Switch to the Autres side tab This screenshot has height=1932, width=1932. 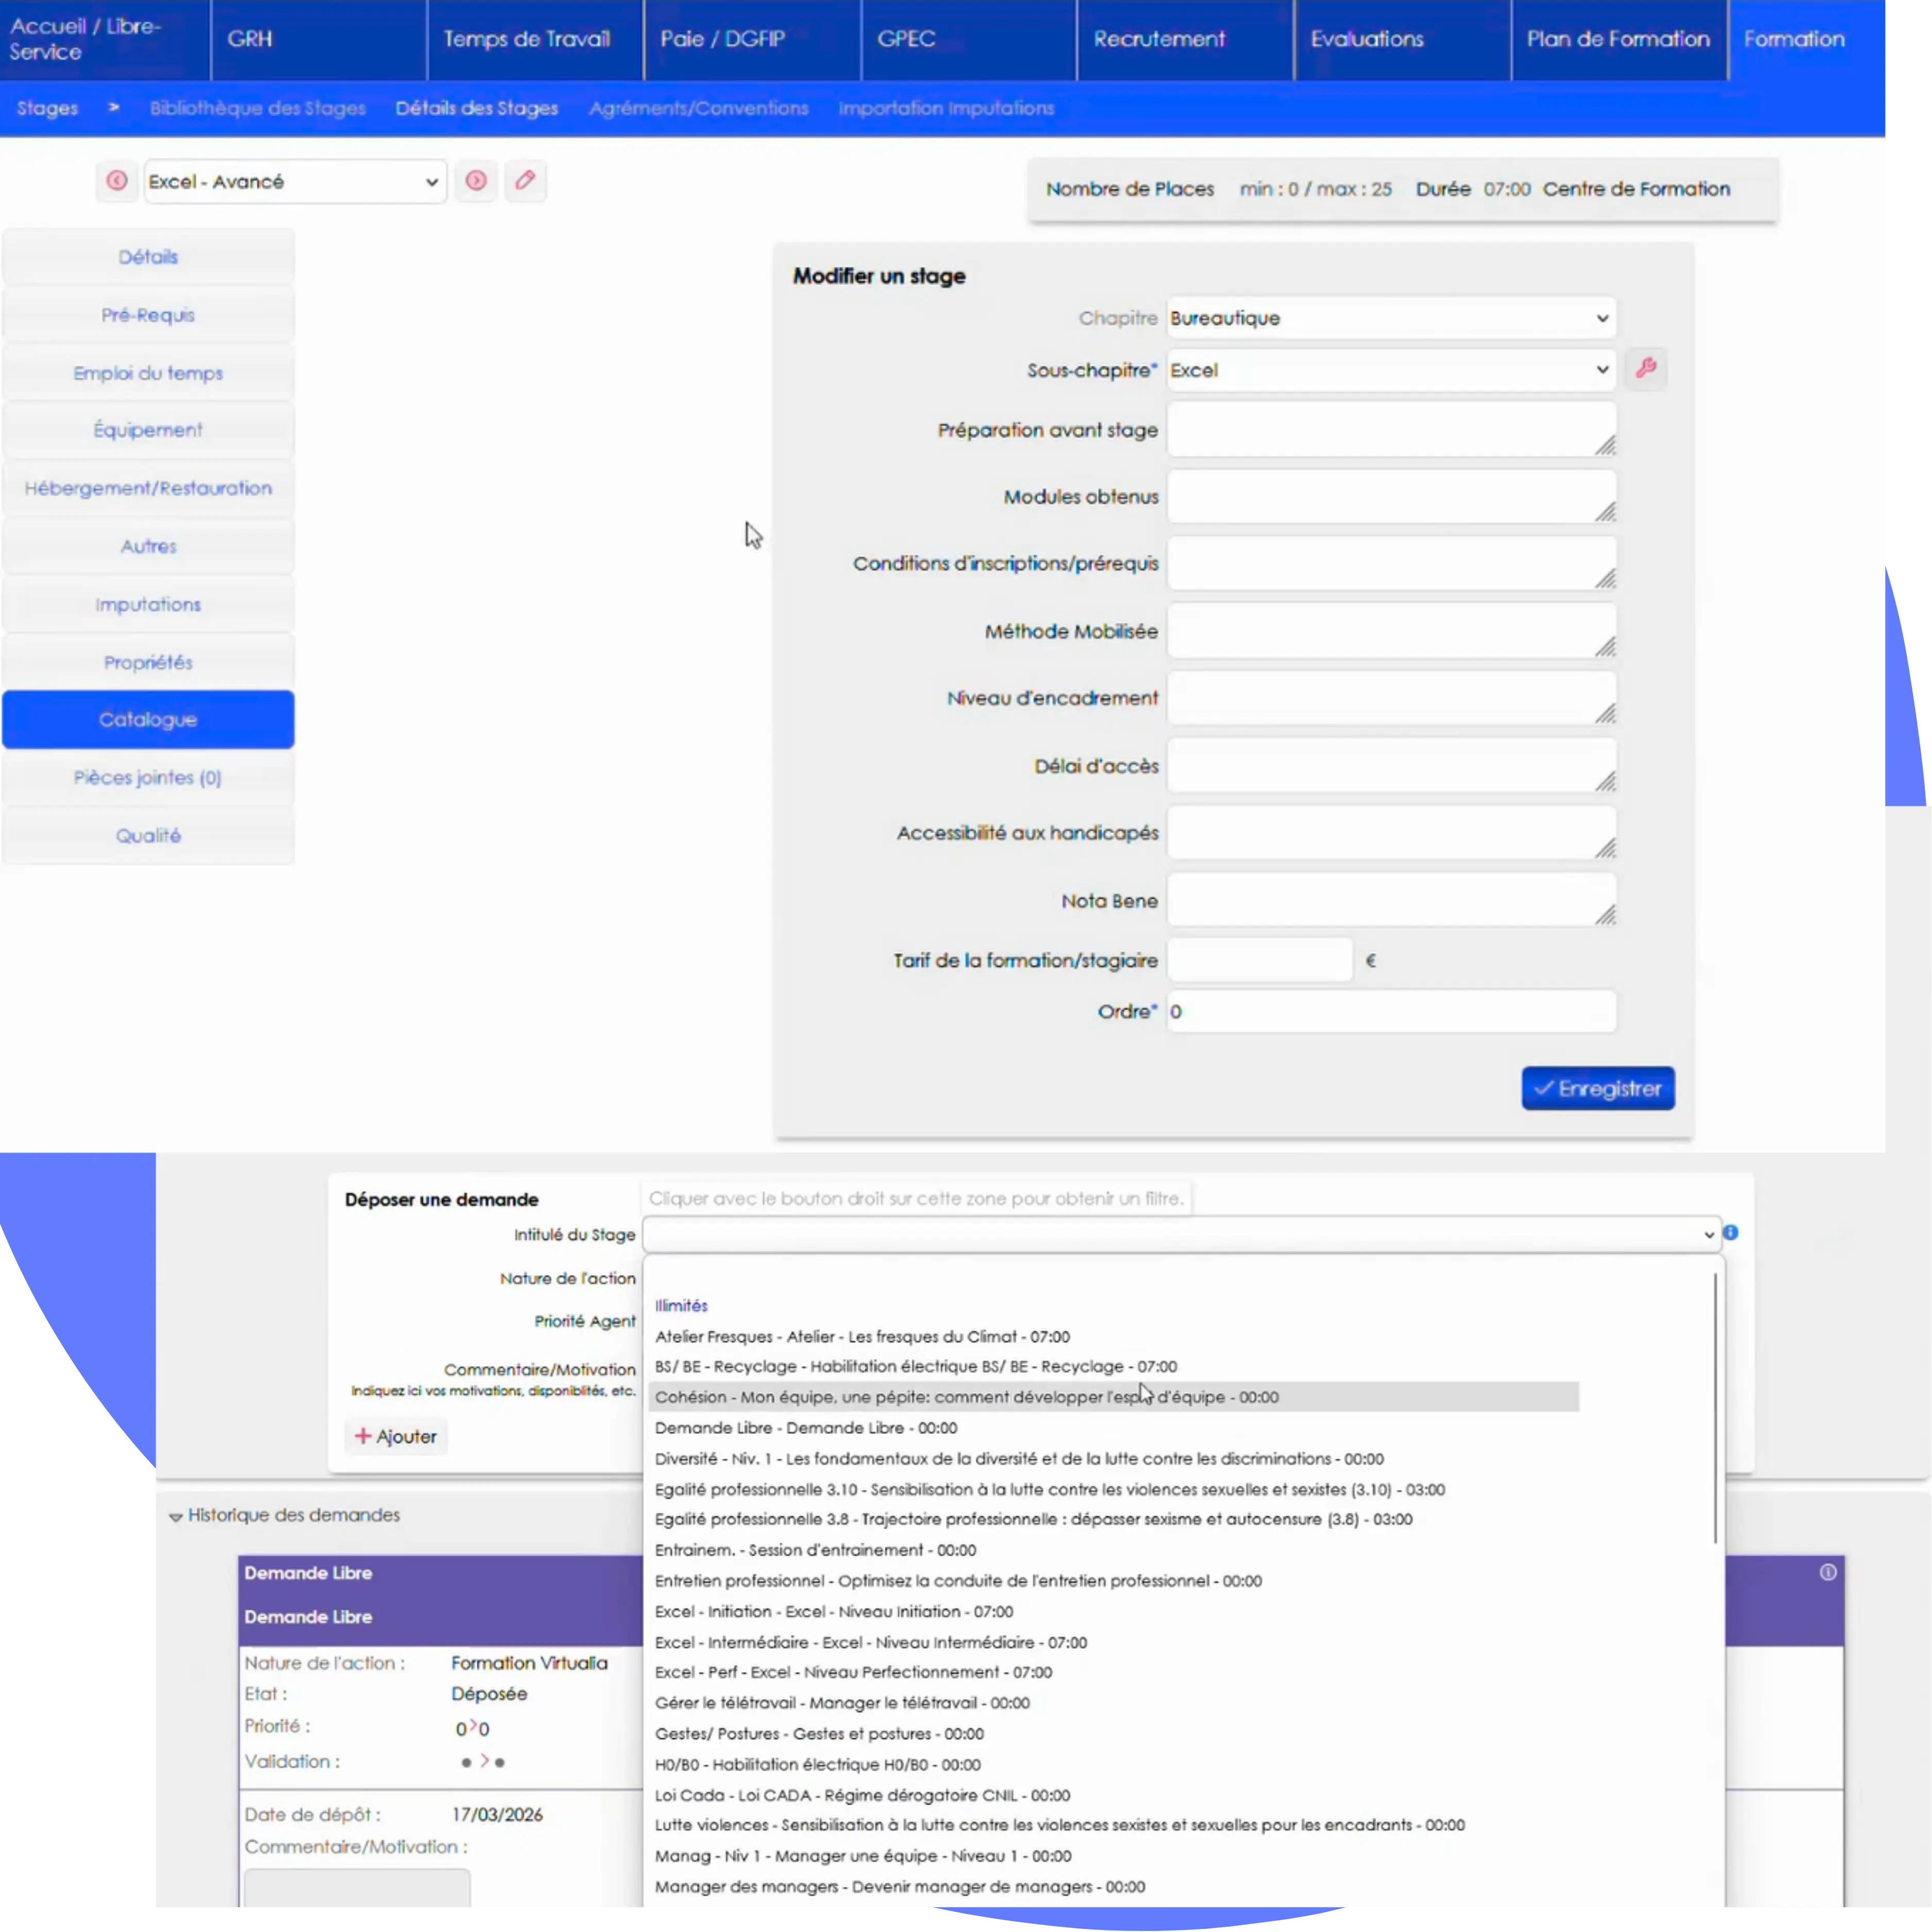click(x=148, y=546)
